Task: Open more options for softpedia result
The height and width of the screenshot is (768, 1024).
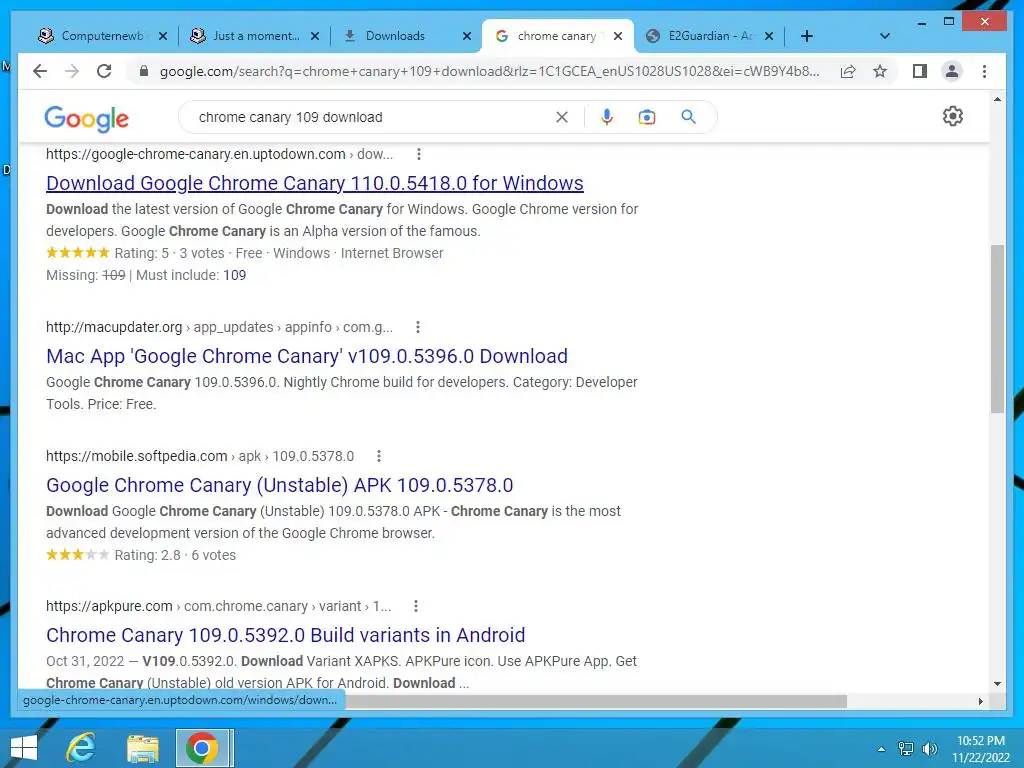Action: tap(379, 456)
